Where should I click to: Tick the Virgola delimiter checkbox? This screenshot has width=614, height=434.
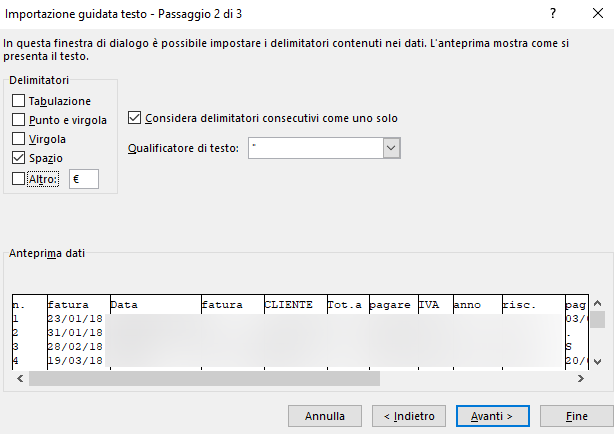pos(18,139)
